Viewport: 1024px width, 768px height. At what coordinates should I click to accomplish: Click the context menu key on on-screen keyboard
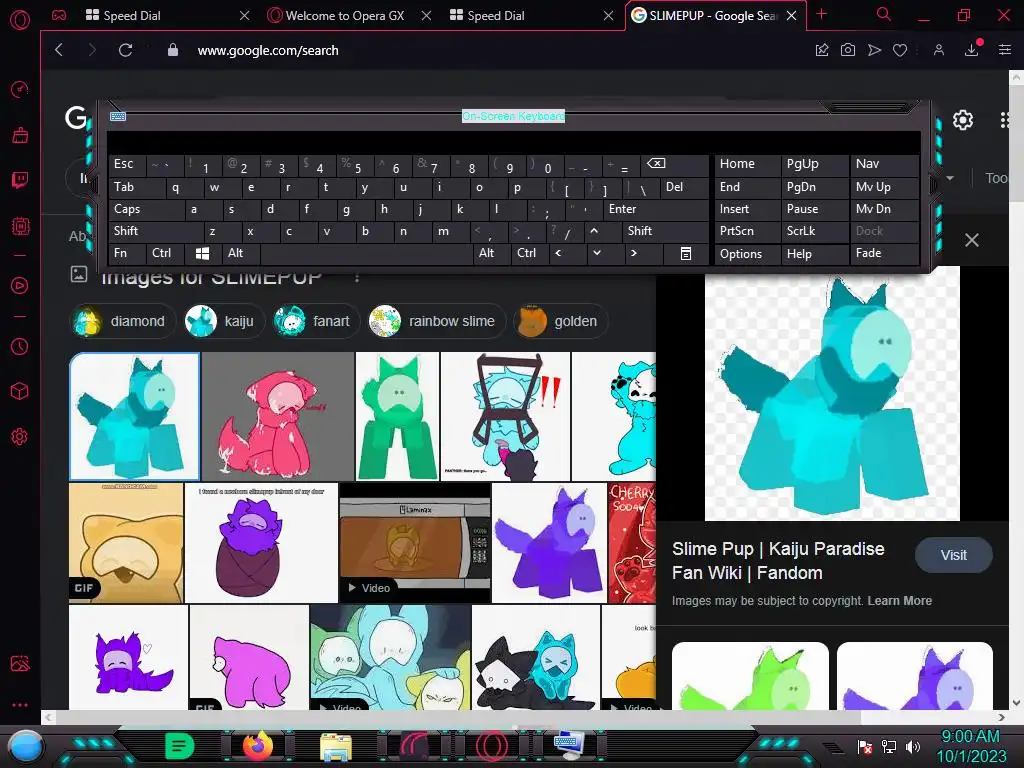click(x=685, y=253)
